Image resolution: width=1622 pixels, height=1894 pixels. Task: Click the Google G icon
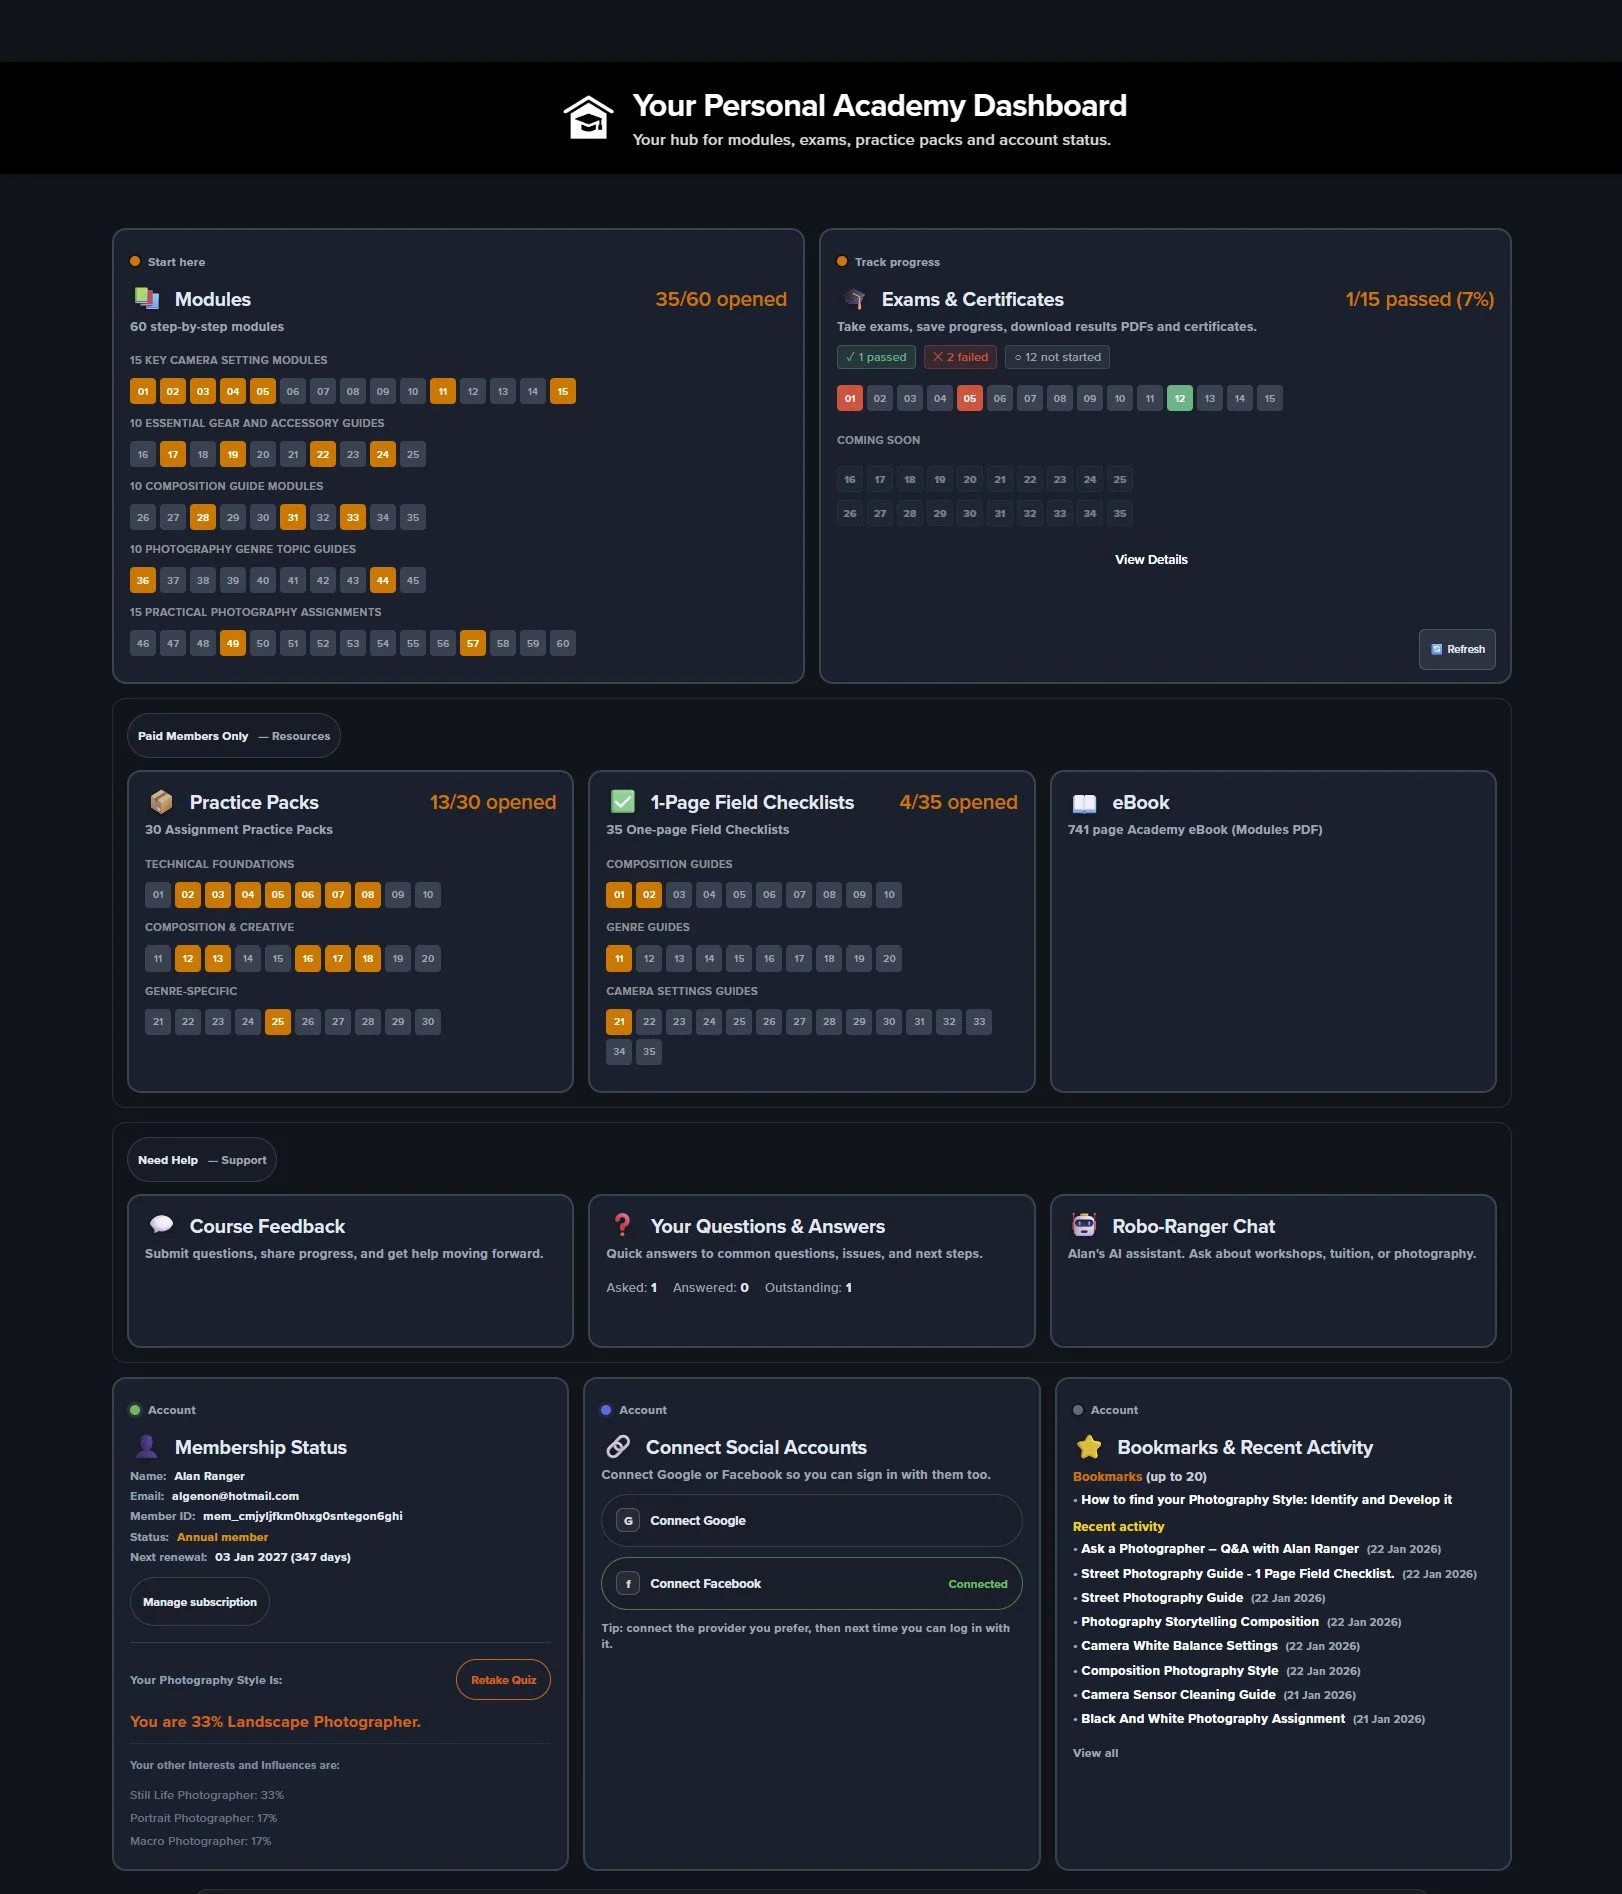pos(628,1520)
